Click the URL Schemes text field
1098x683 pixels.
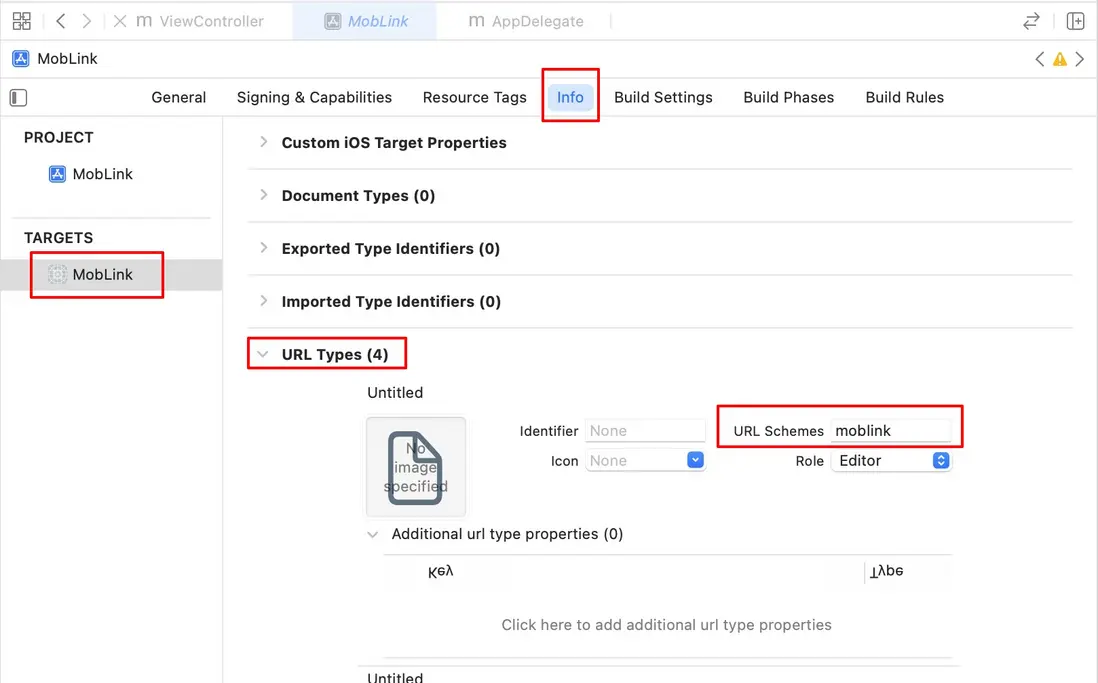coord(890,431)
